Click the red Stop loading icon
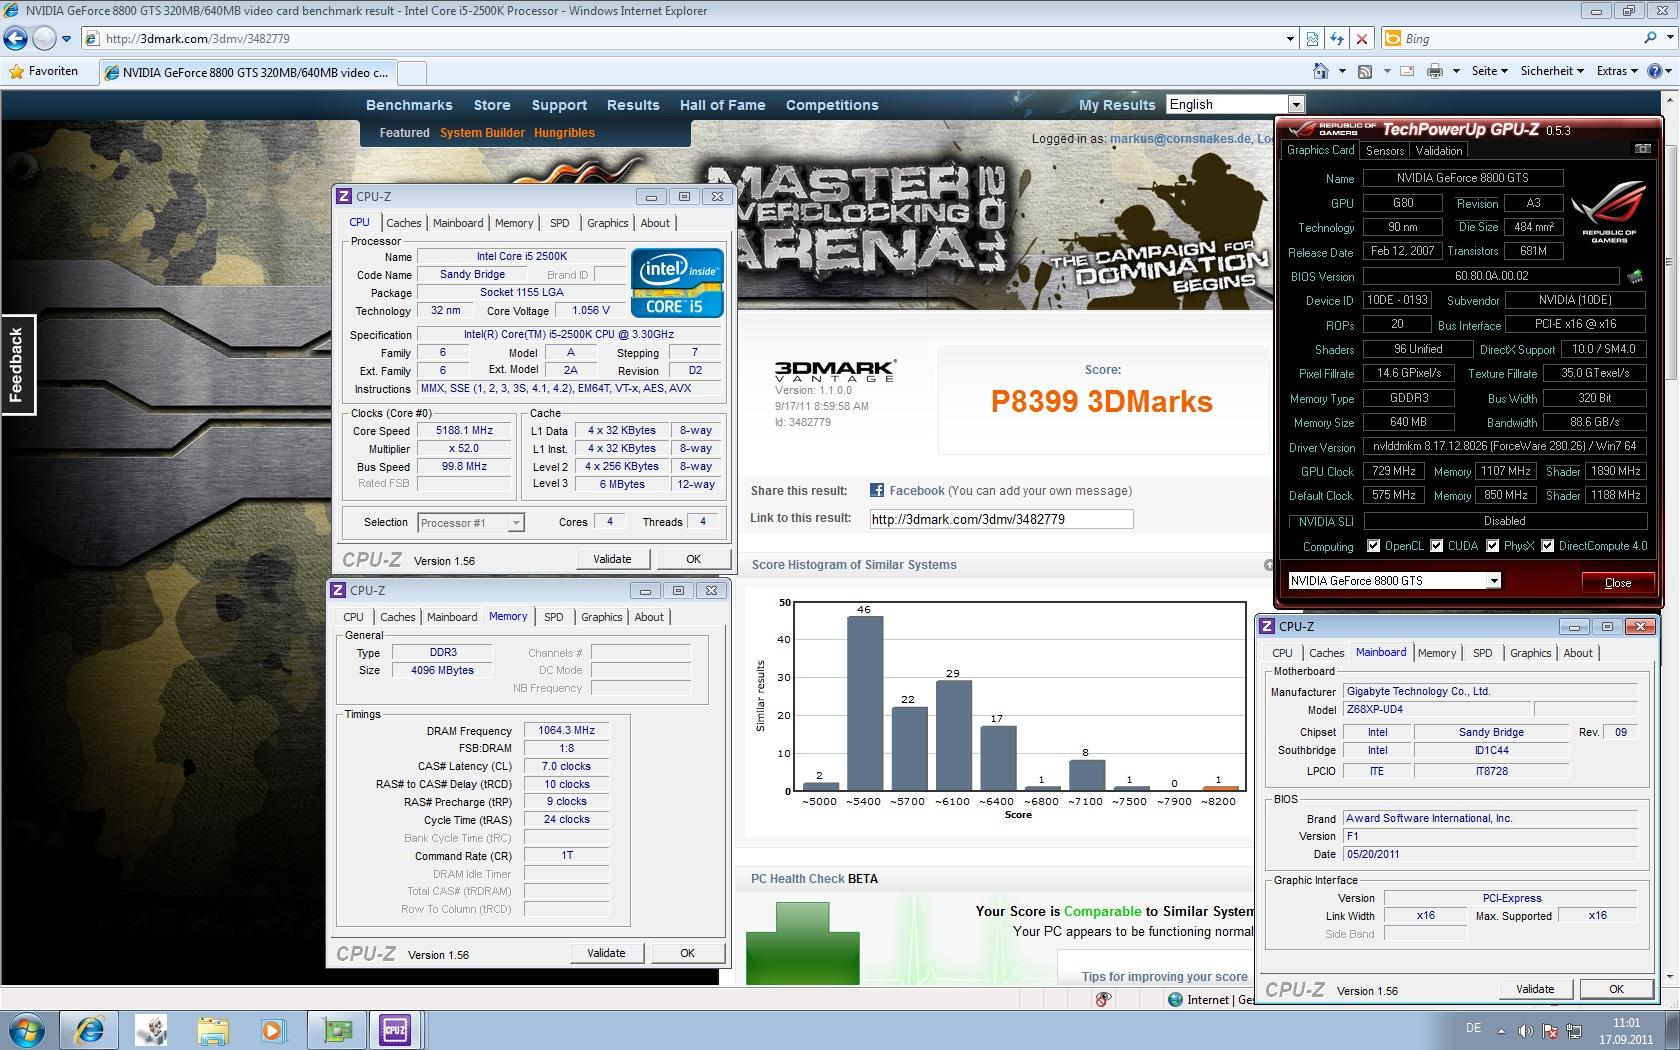This screenshot has height=1050, width=1680. click(x=1361, y=39)
